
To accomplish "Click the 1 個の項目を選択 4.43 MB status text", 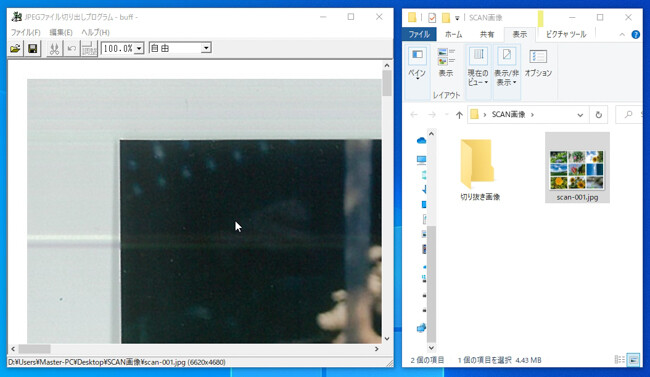I will [500, 360].
